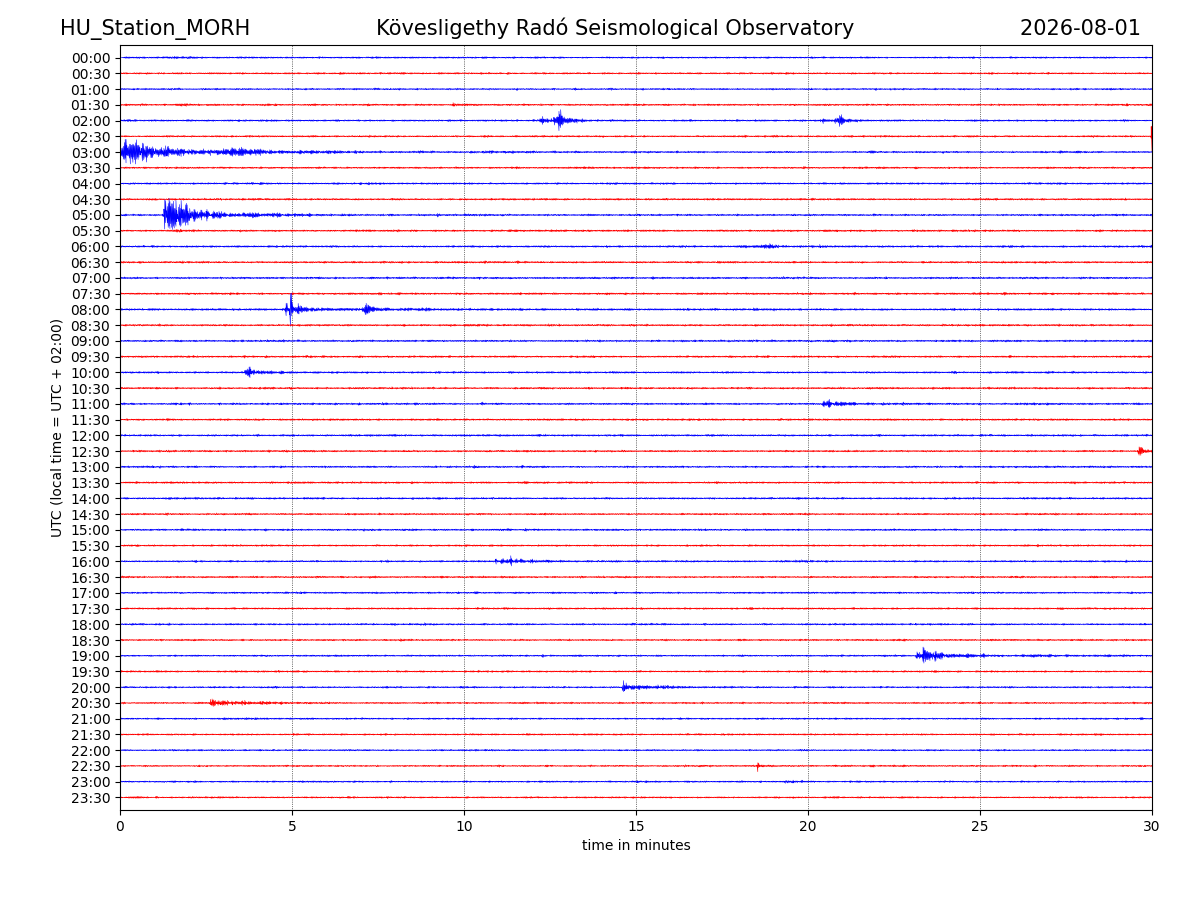Click the 19:00 time row label

[91, 657]
